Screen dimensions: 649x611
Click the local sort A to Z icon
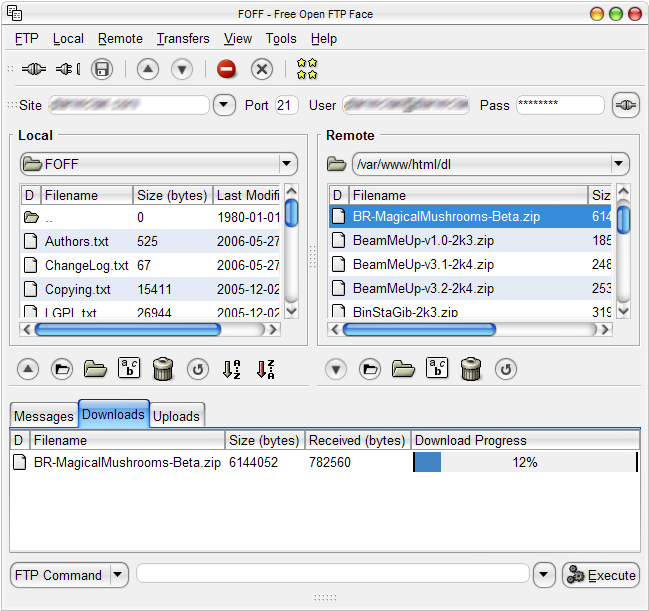pos(231,369)
